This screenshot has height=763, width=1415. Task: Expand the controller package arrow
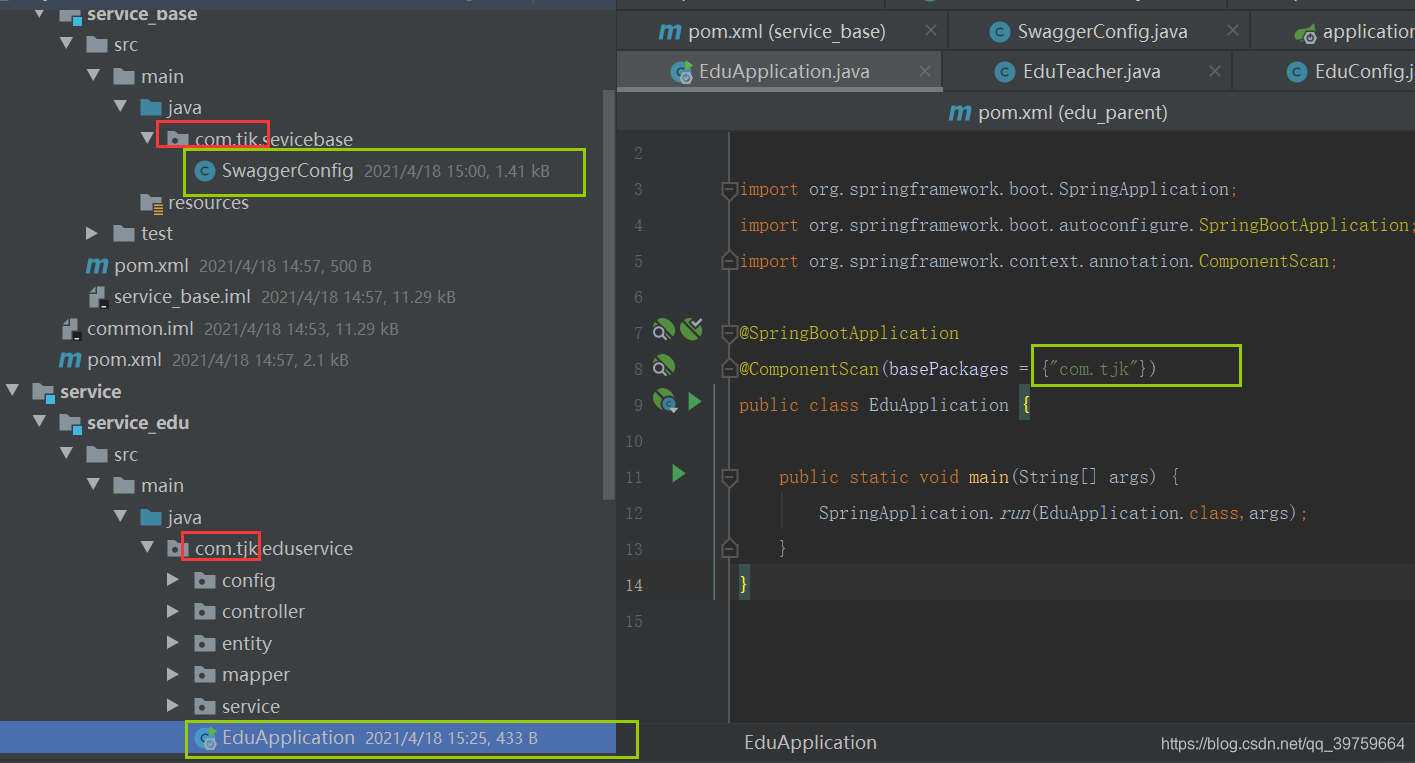174,611
